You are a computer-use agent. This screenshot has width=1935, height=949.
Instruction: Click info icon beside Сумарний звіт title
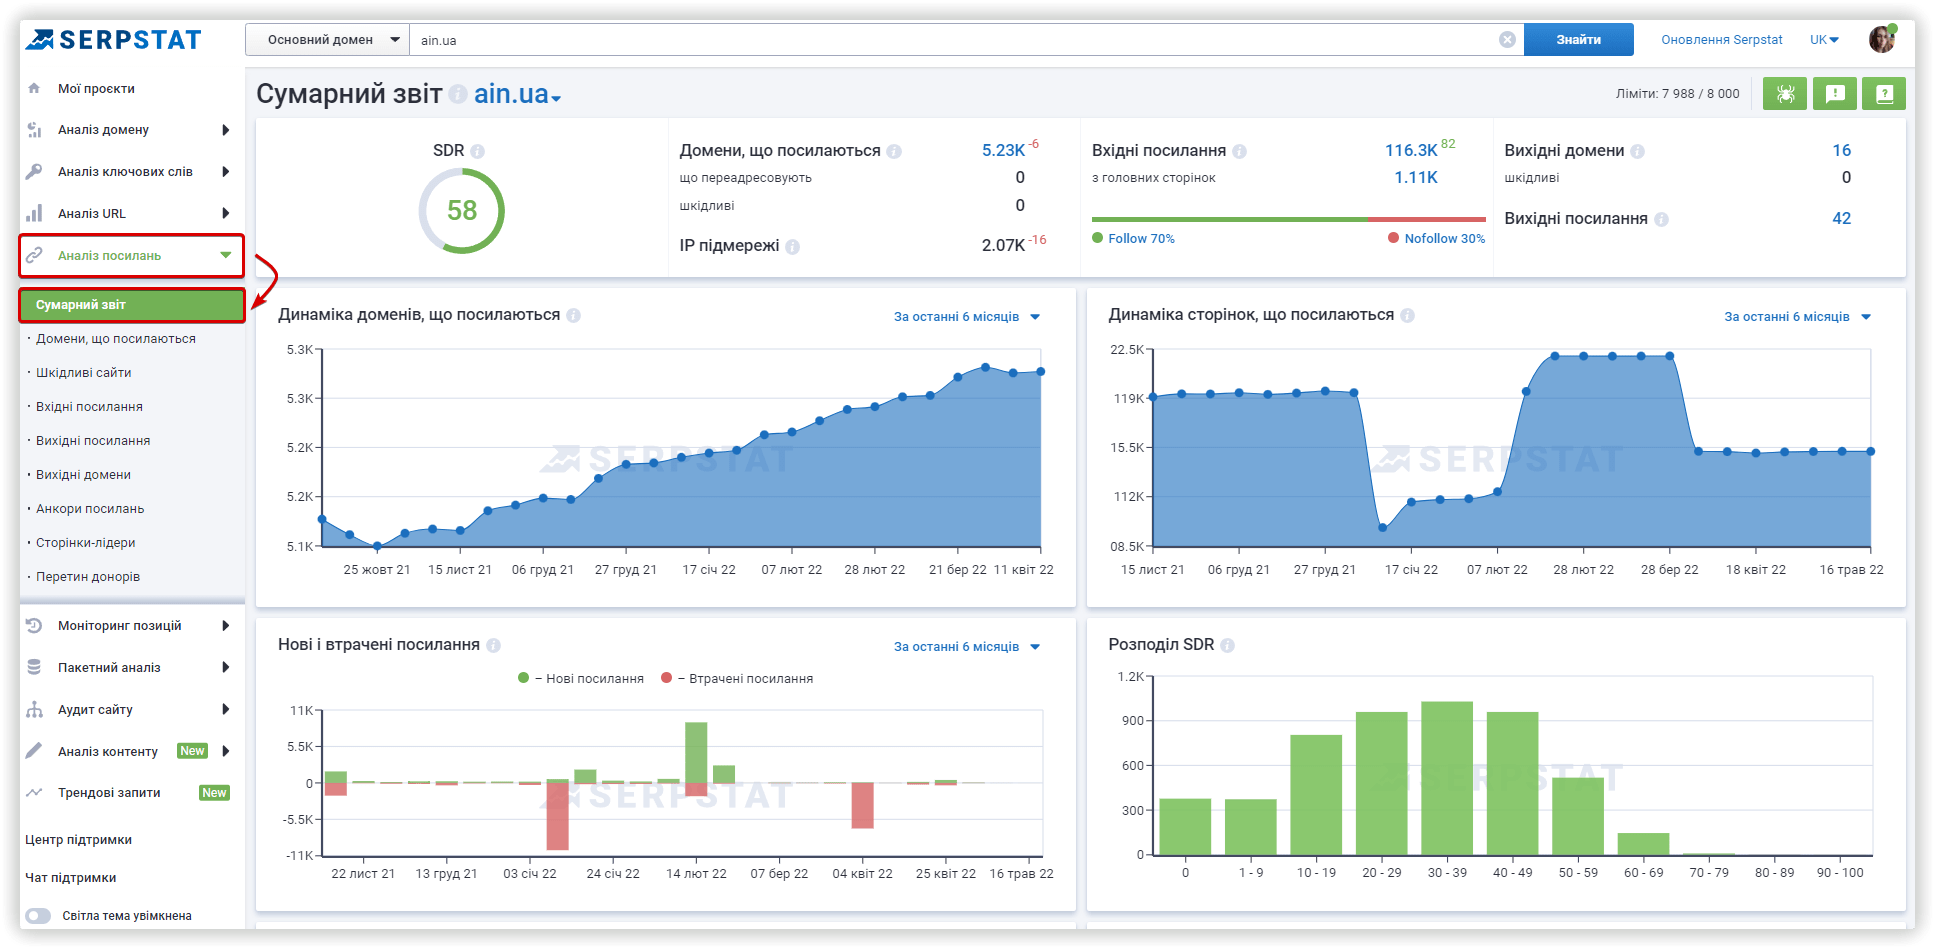[458, 94]
